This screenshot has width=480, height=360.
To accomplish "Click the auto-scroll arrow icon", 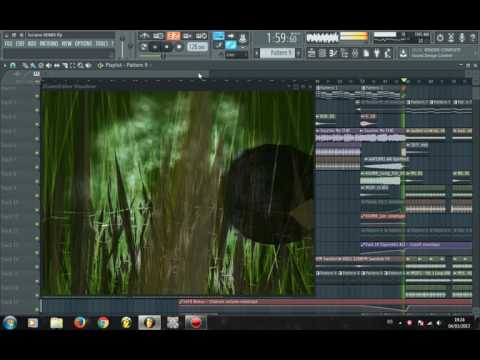I will point(231,36).
